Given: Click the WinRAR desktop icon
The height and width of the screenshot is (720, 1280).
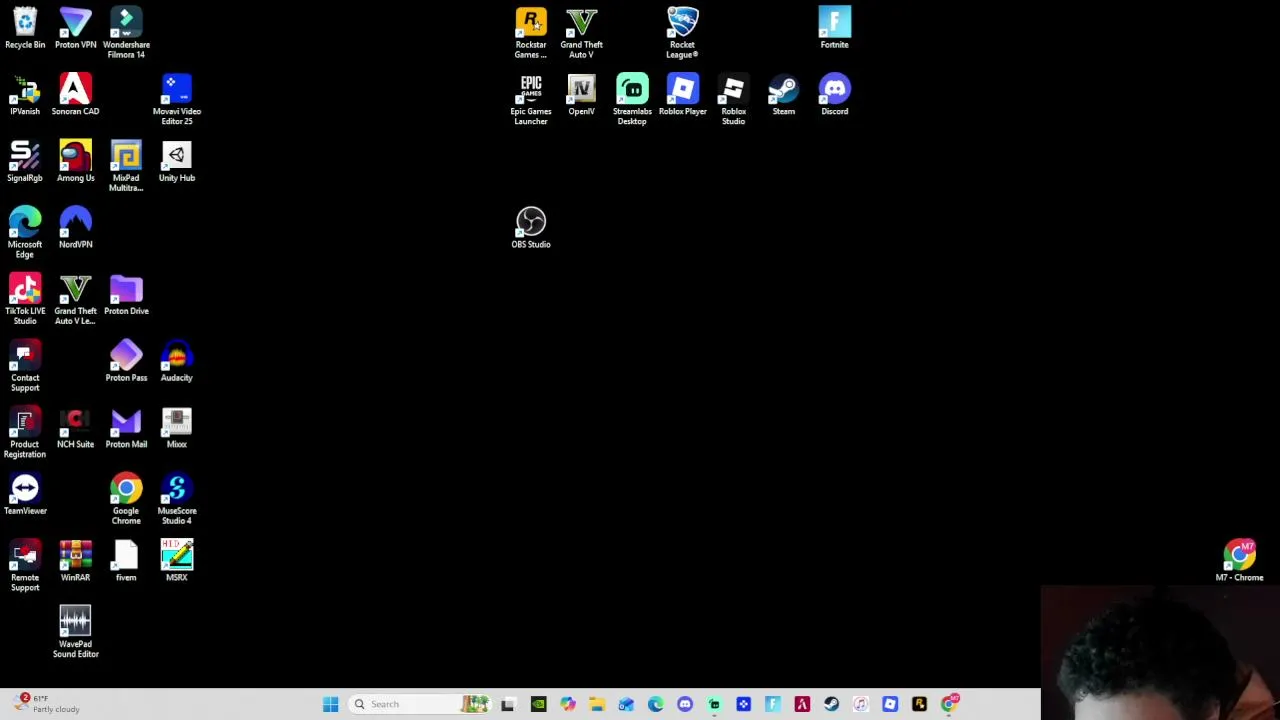Looking at the screenshot, I should coord(76,562).
